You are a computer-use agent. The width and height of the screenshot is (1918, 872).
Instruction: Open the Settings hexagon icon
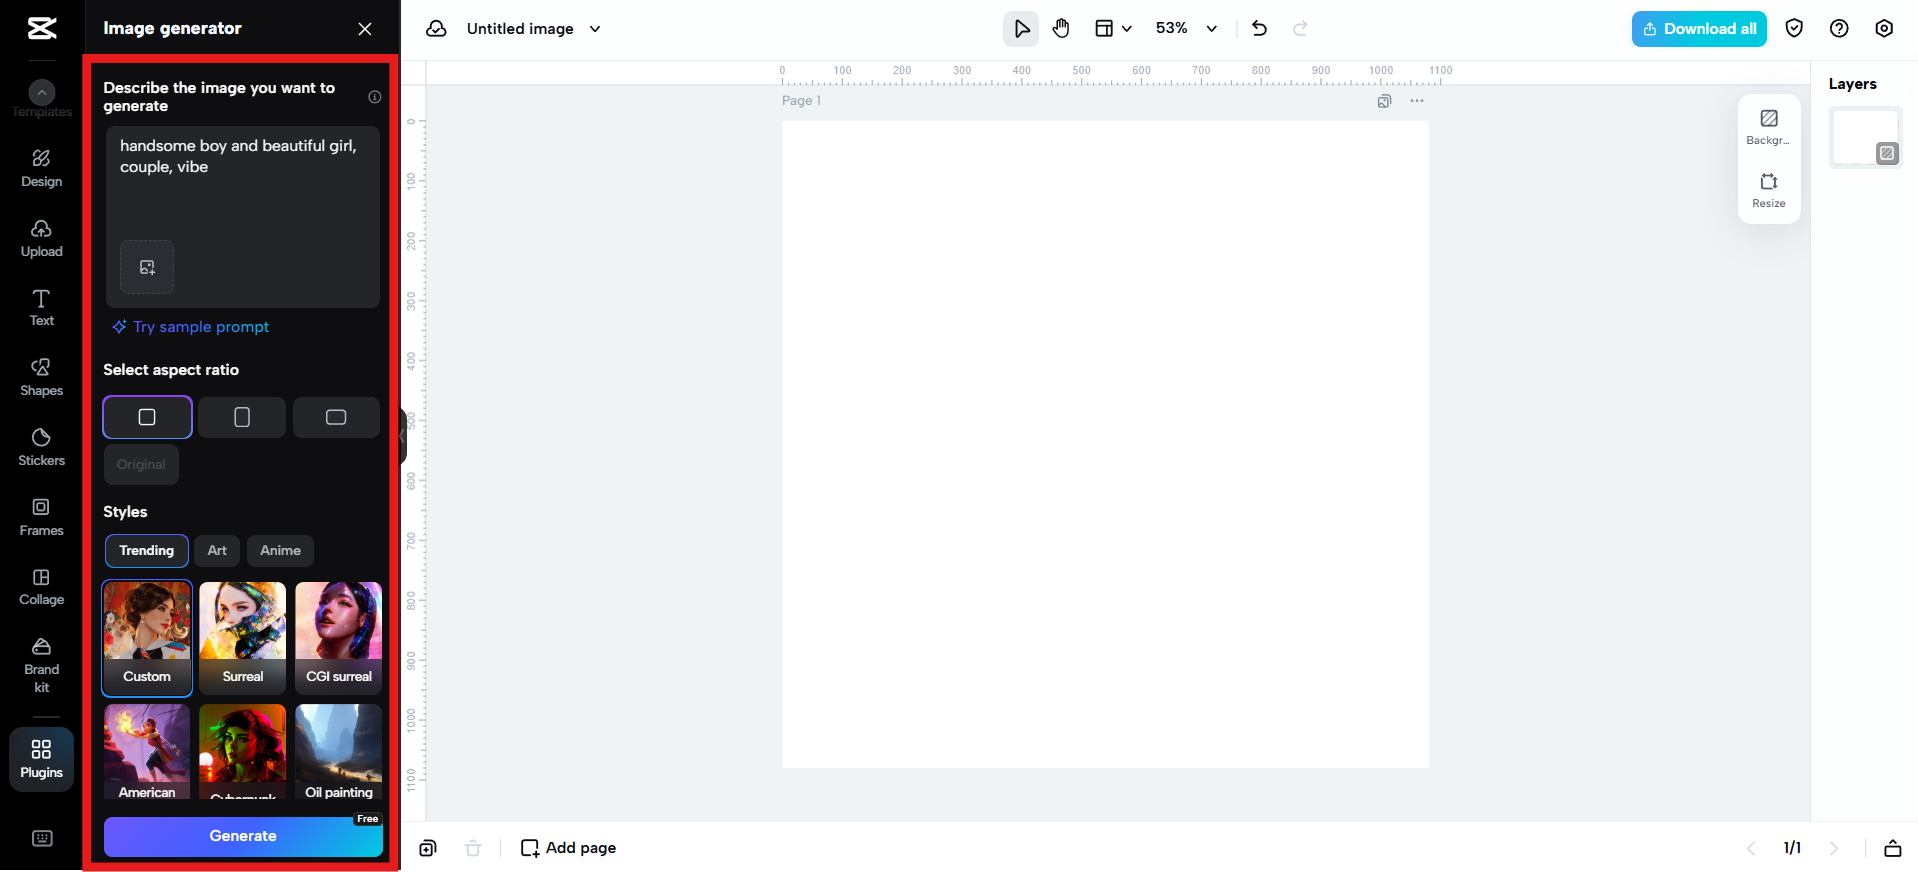tap(1884, 29)
